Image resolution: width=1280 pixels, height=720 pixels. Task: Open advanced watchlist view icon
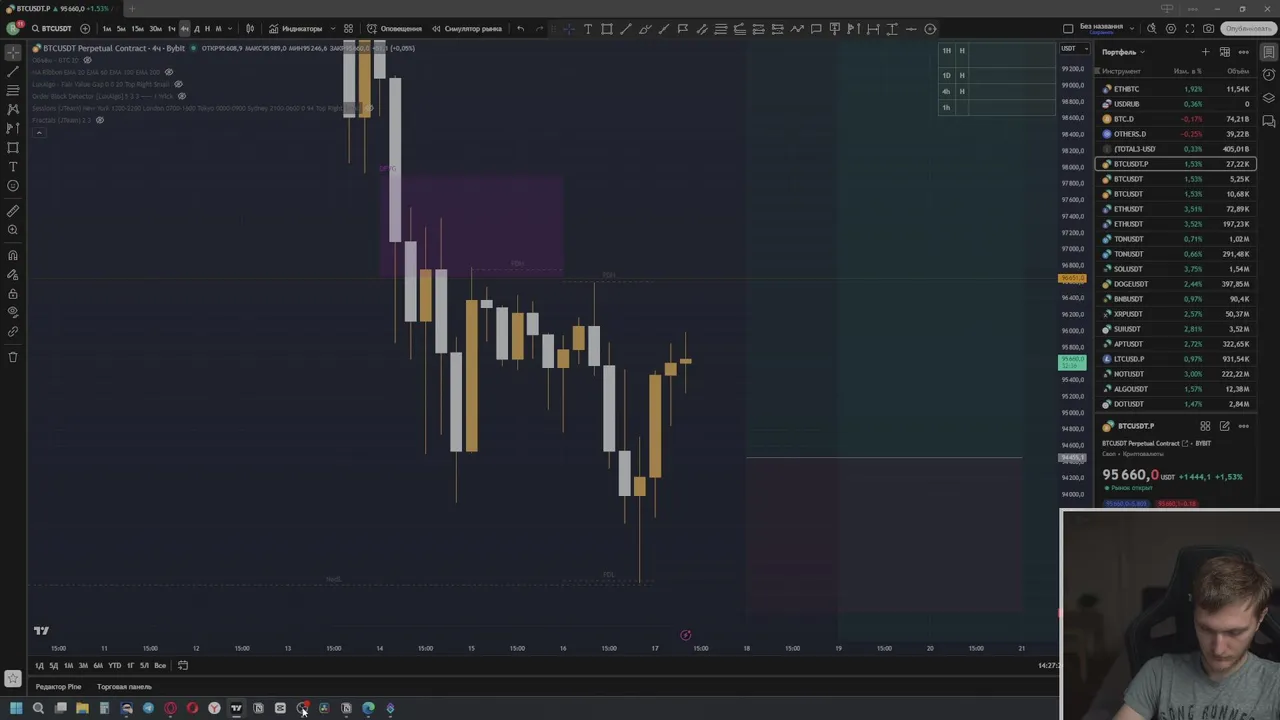pyautogui.click(x=1225, y=52)
